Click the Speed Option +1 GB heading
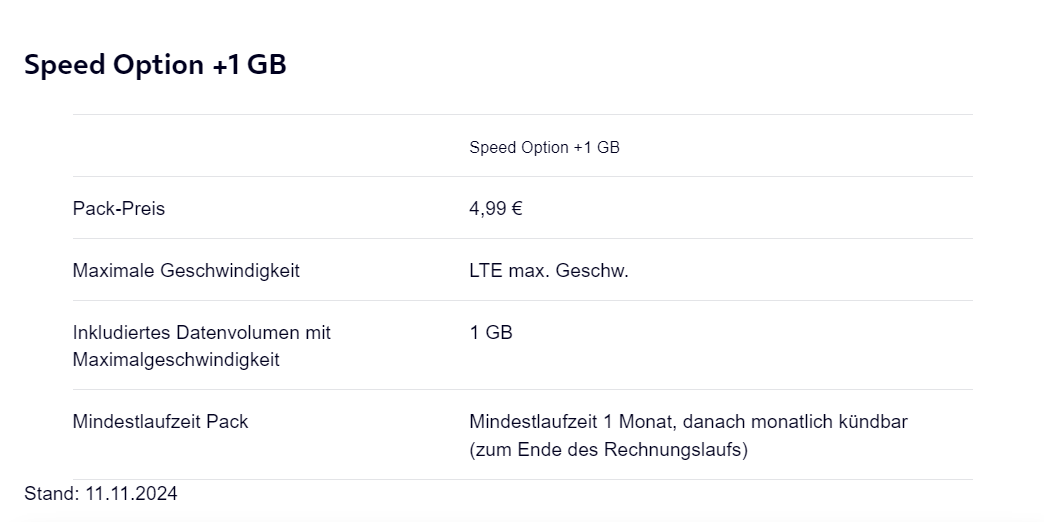Screen dimensions: 1044x522 pyautogui.click(x=155, y=65)
